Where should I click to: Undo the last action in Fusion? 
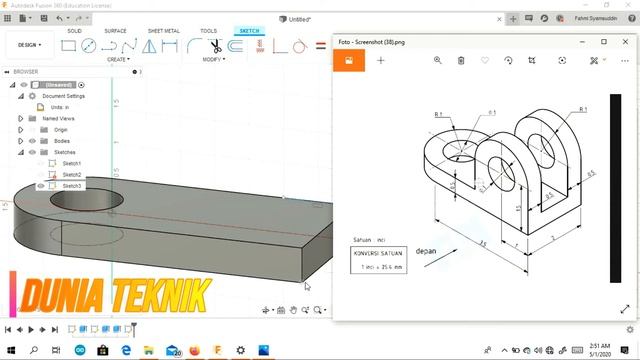tap(60, 18)
